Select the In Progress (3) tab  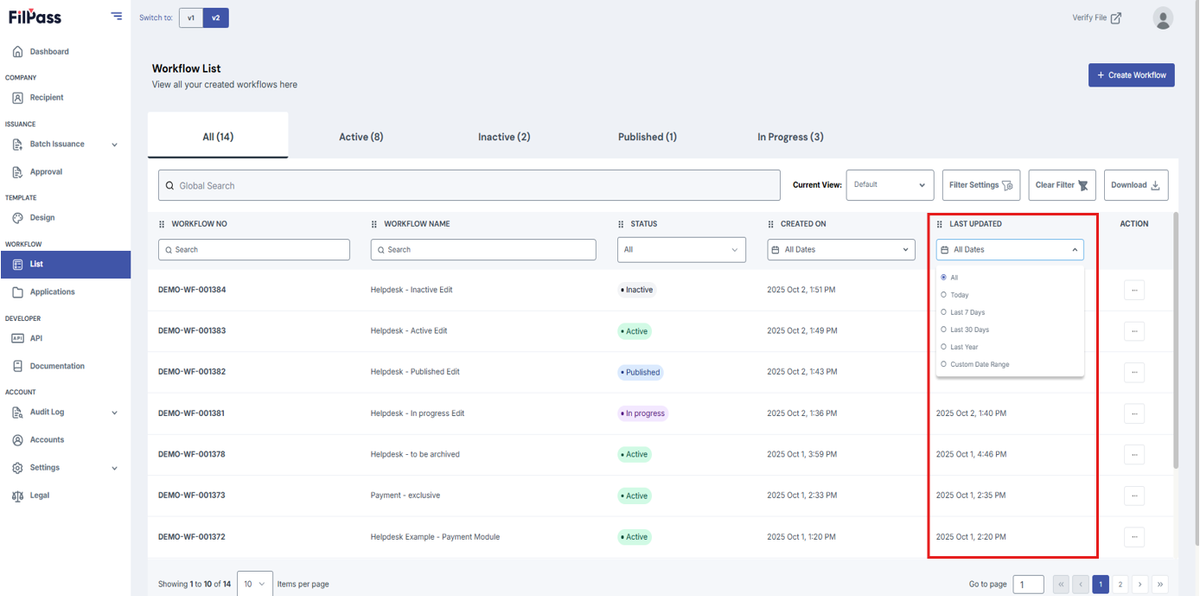point(790,137)
